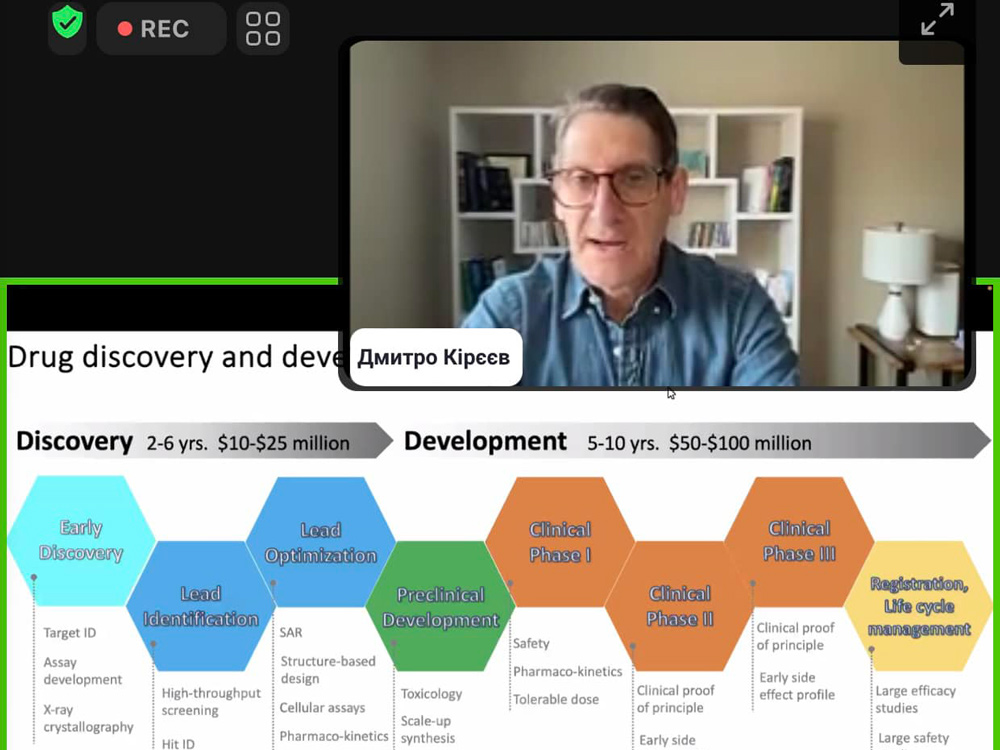The width and height of the screenshot is (1000, 750).
Task: Click the Early Discovery hexagon
Action: (x=80, y=541)
